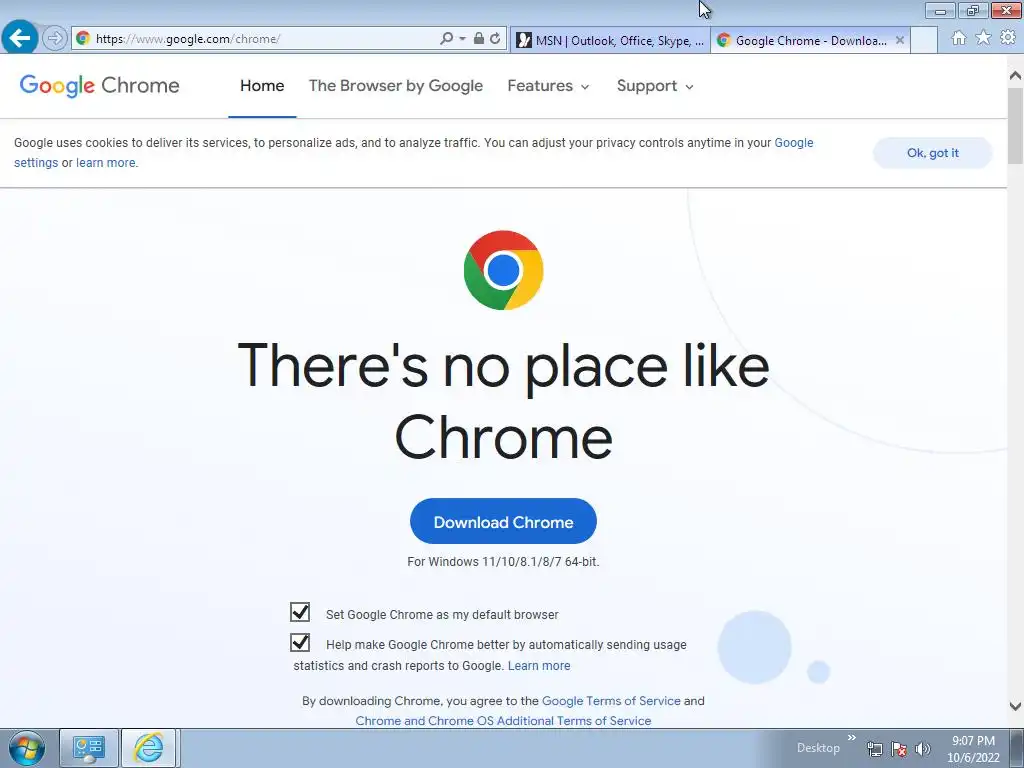
Task: Click the vertical scrollbar thumb
Action: coord(1016,125)
